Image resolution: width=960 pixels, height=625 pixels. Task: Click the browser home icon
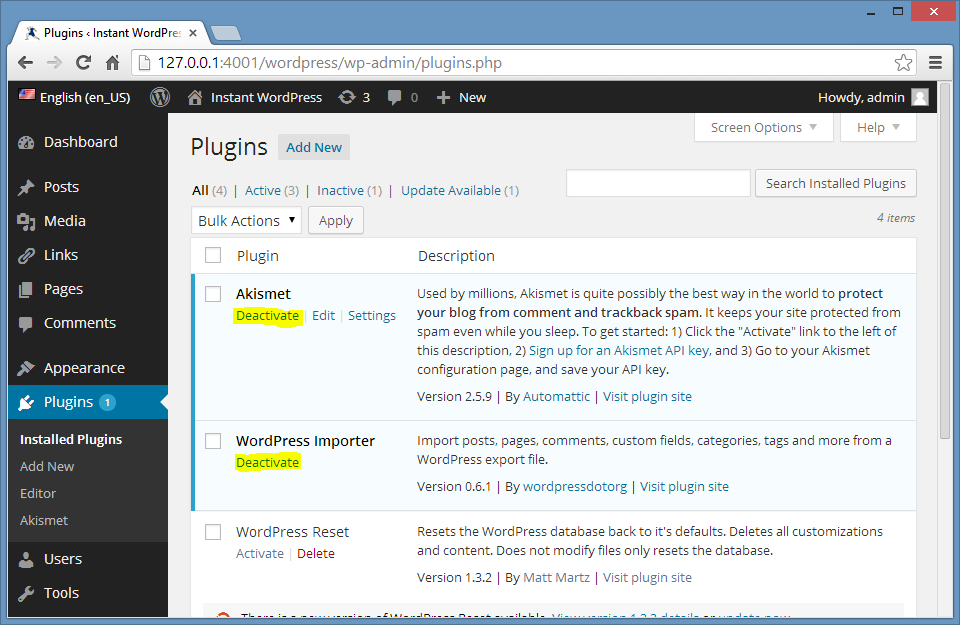pyautogui.click(x=113, y=62)
